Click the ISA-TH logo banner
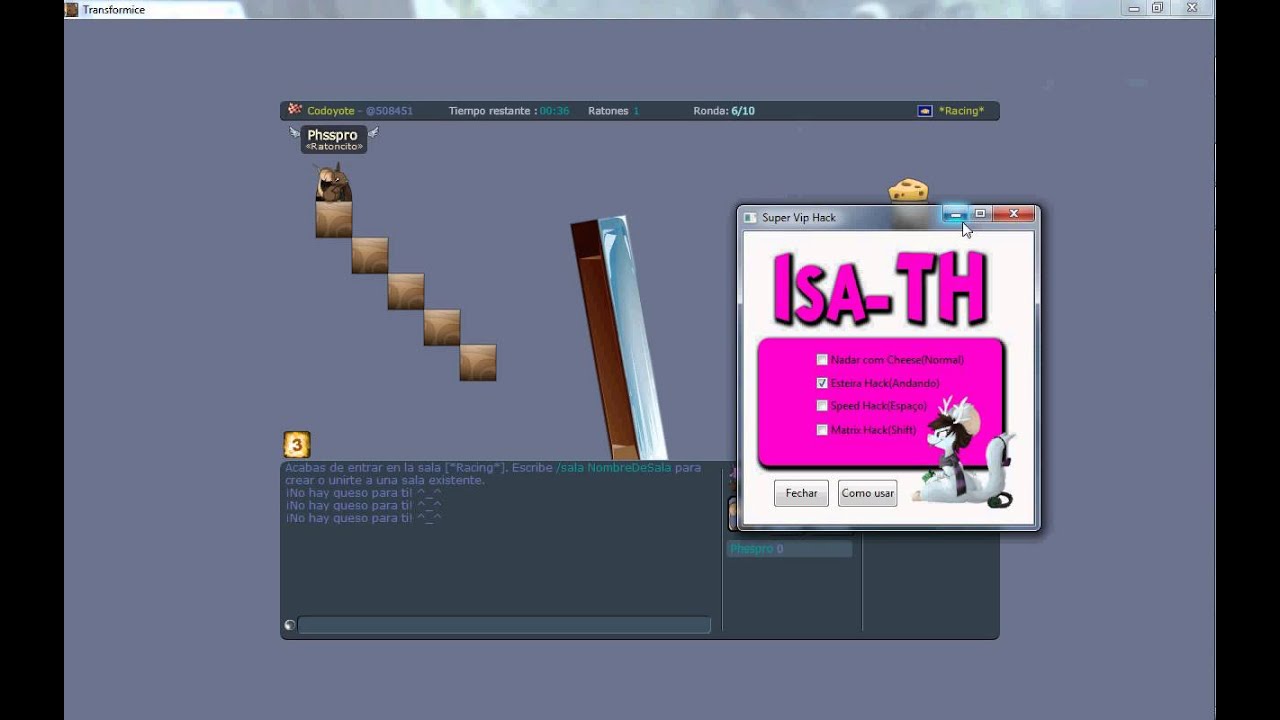1280x720 pixels. pos(880,289)
